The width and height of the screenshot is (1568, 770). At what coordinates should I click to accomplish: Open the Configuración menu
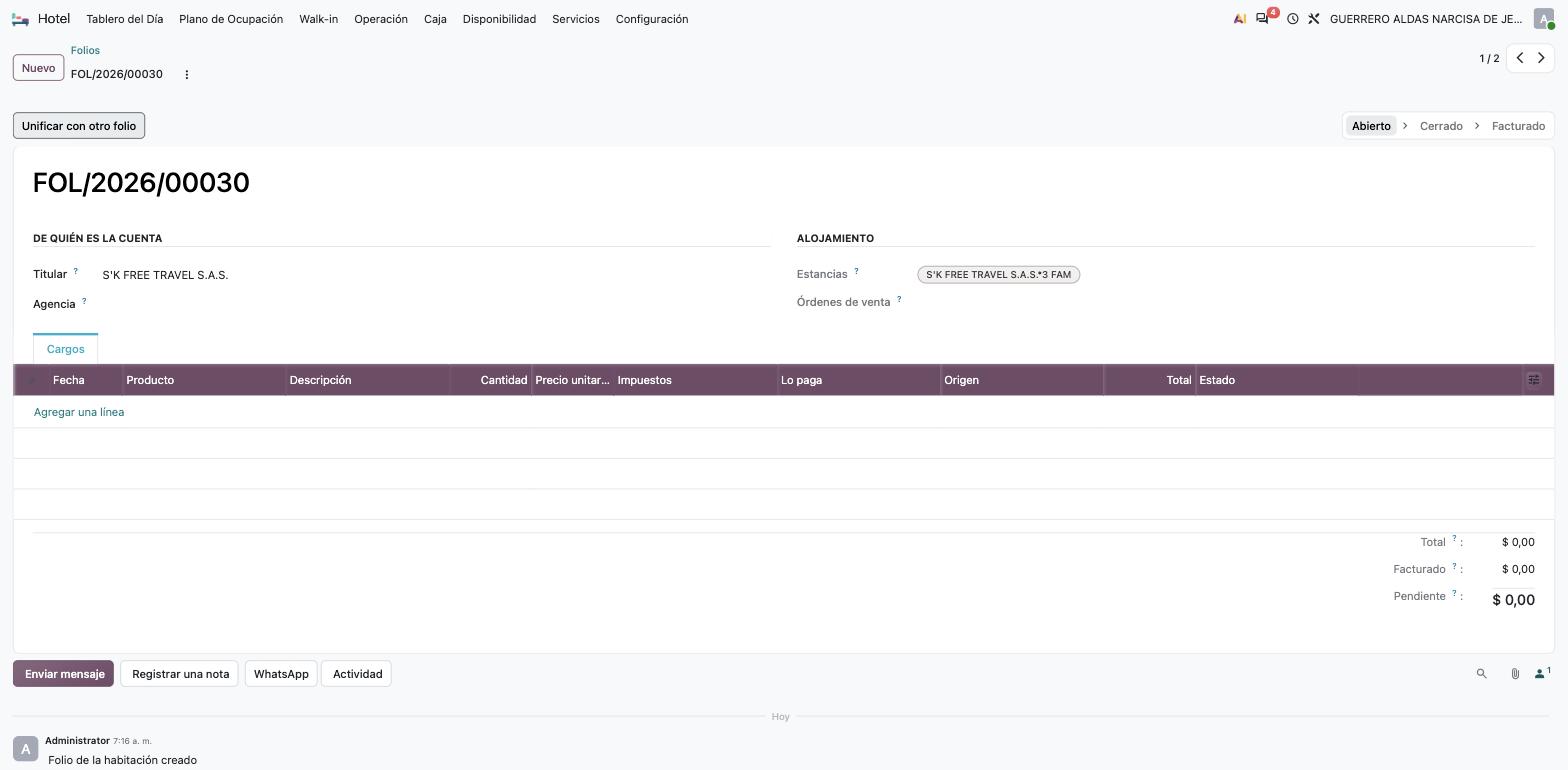click(652, 19)
